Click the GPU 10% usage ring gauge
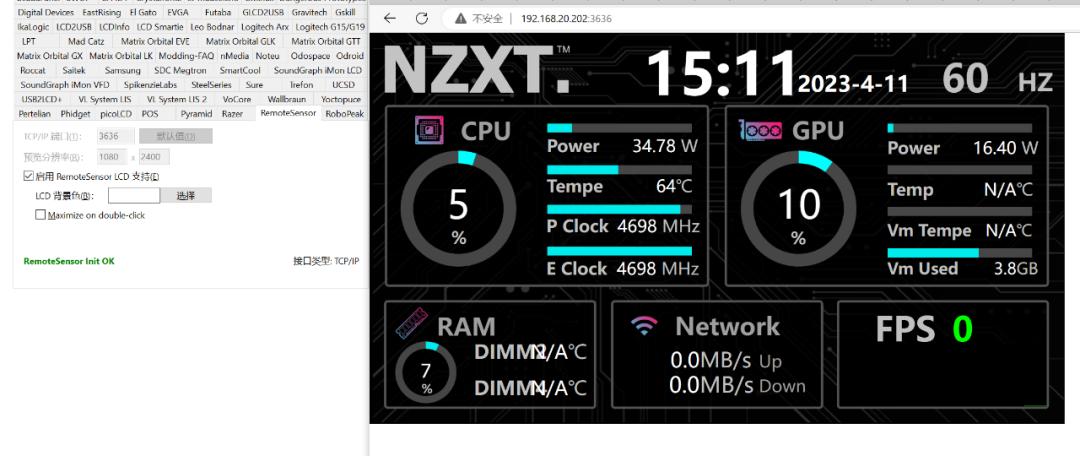This screenshot has height=456, width=1080. pyautogui.click(x=798, y=209)
